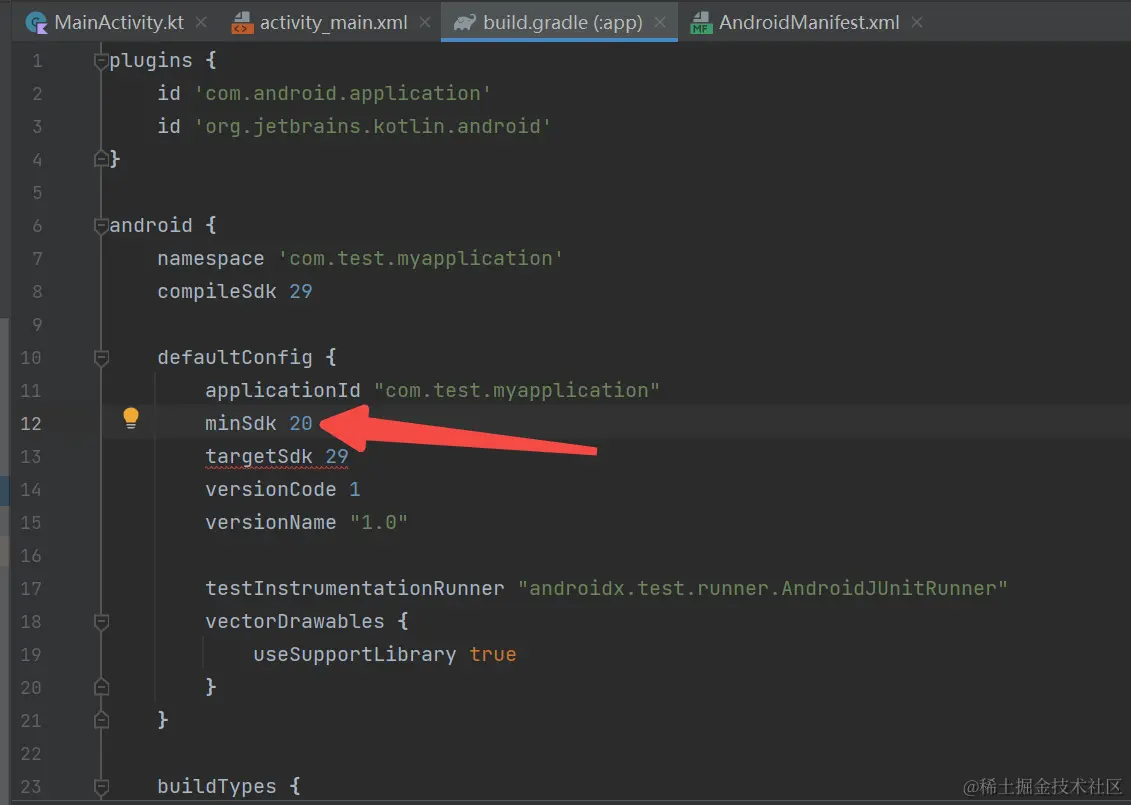Click the targetSdk value 29
This screenshot has height=805, width=1131.
coord(337,457)
